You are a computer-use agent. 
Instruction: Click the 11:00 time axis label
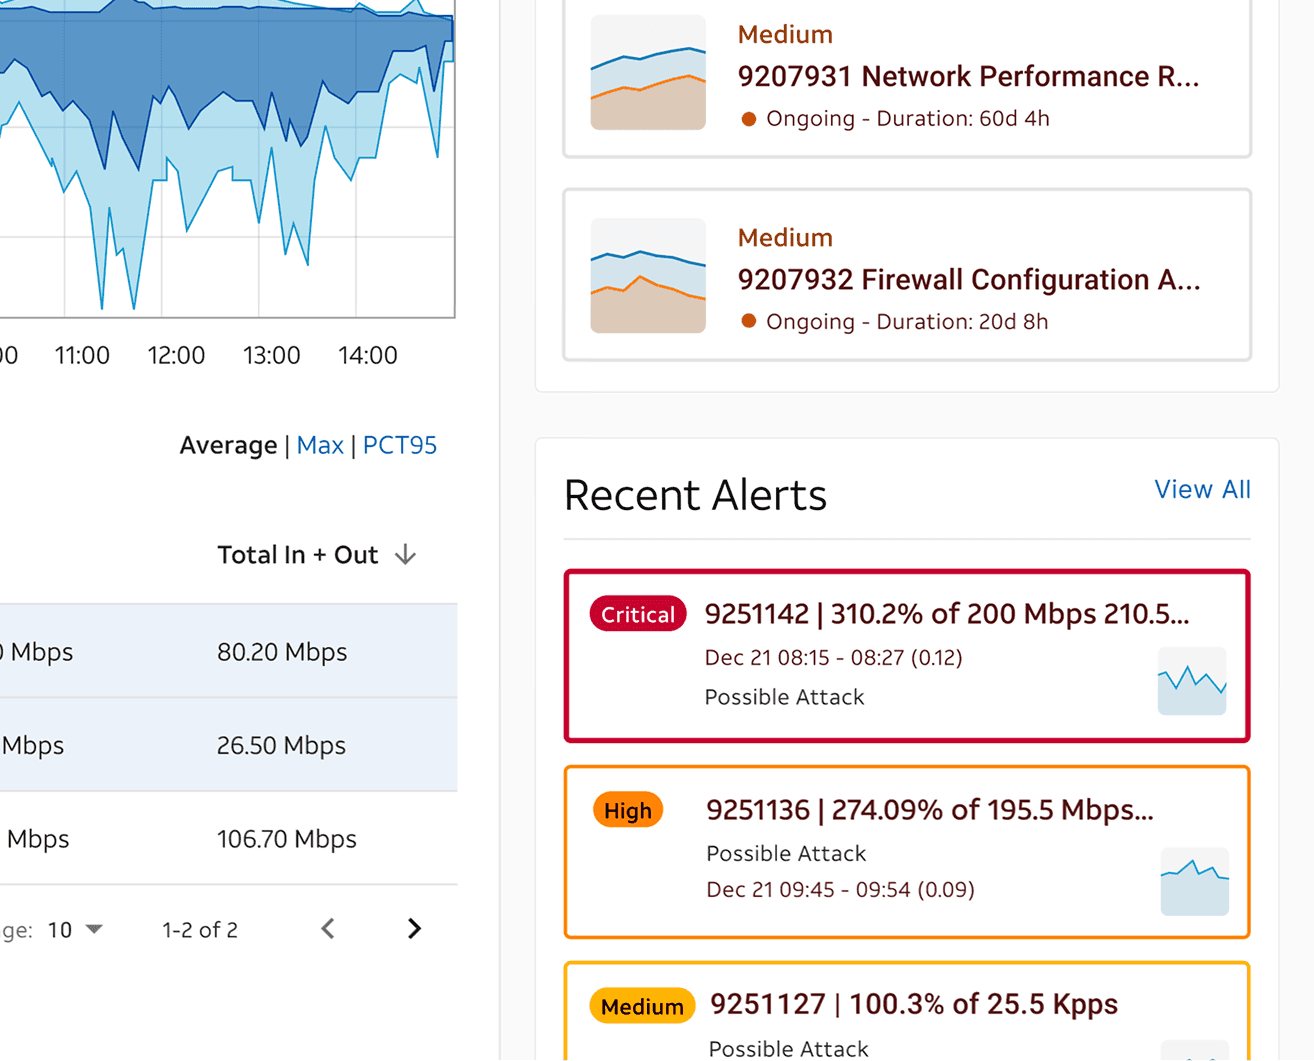point(82,355)
